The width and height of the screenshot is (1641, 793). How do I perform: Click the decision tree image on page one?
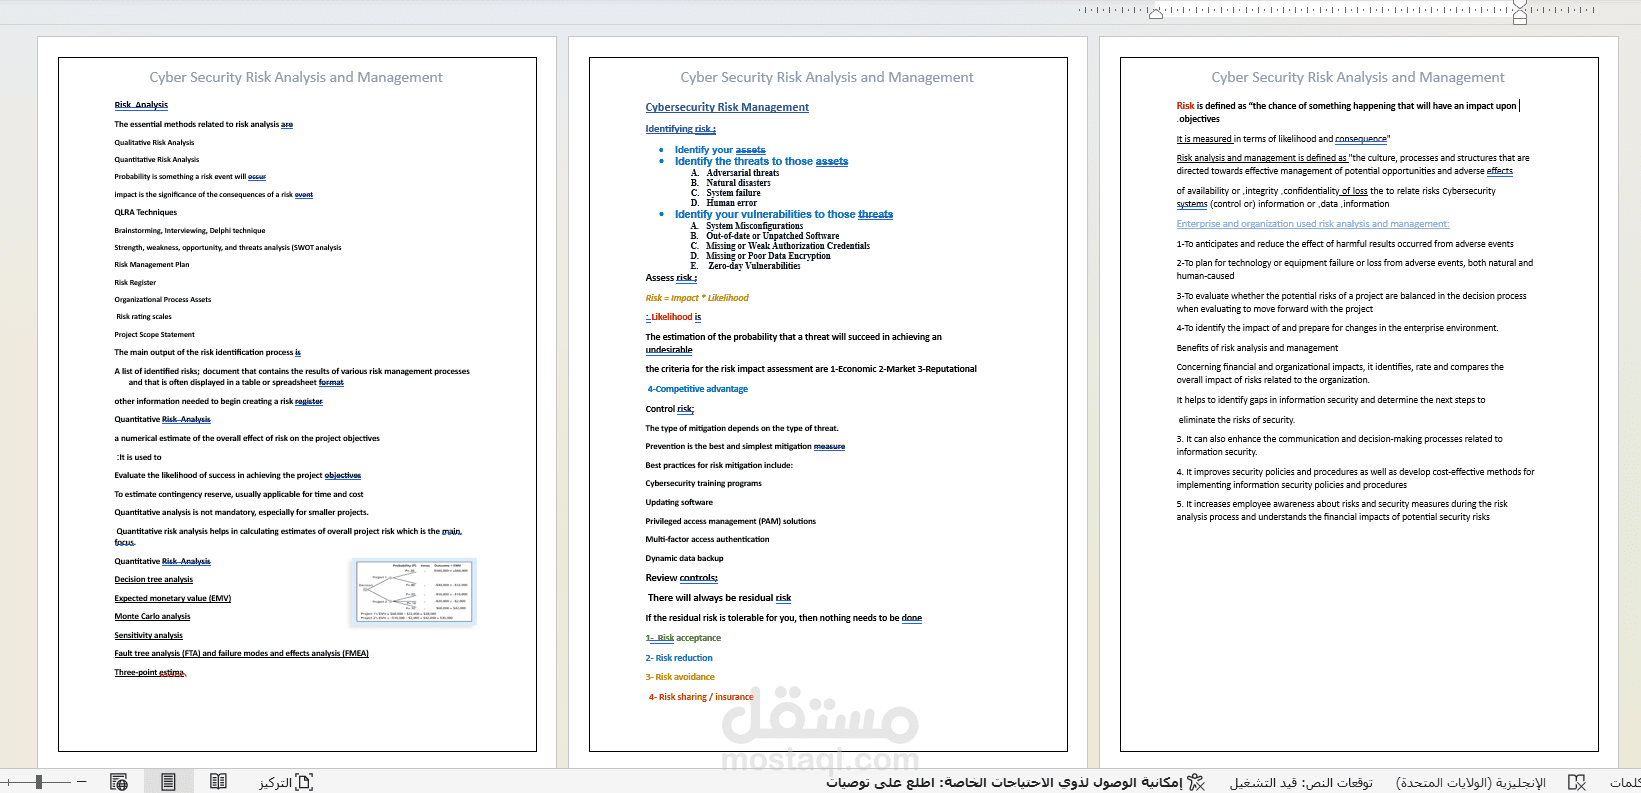click(x=414, y=592)
